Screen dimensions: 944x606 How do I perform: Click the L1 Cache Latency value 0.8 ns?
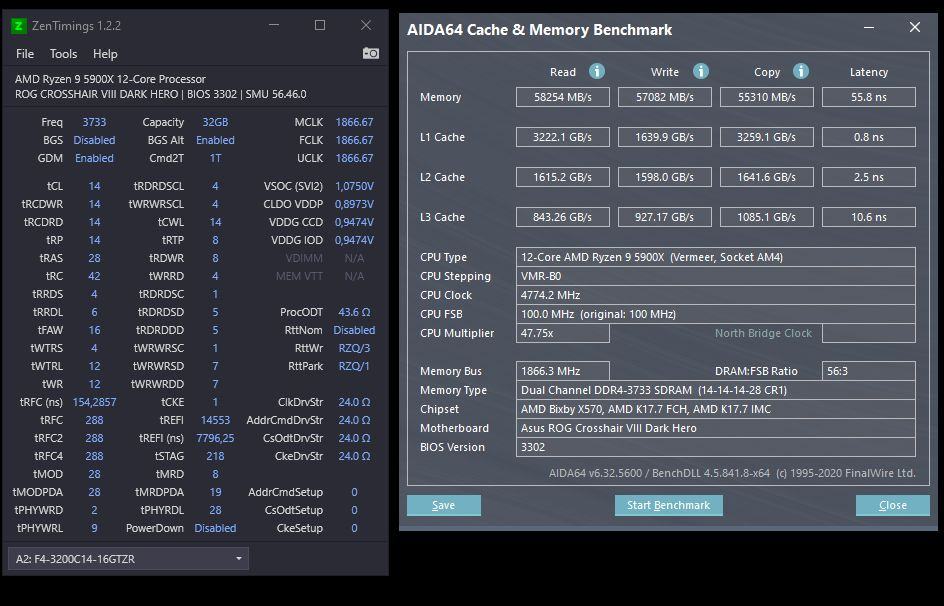point(869,137)
